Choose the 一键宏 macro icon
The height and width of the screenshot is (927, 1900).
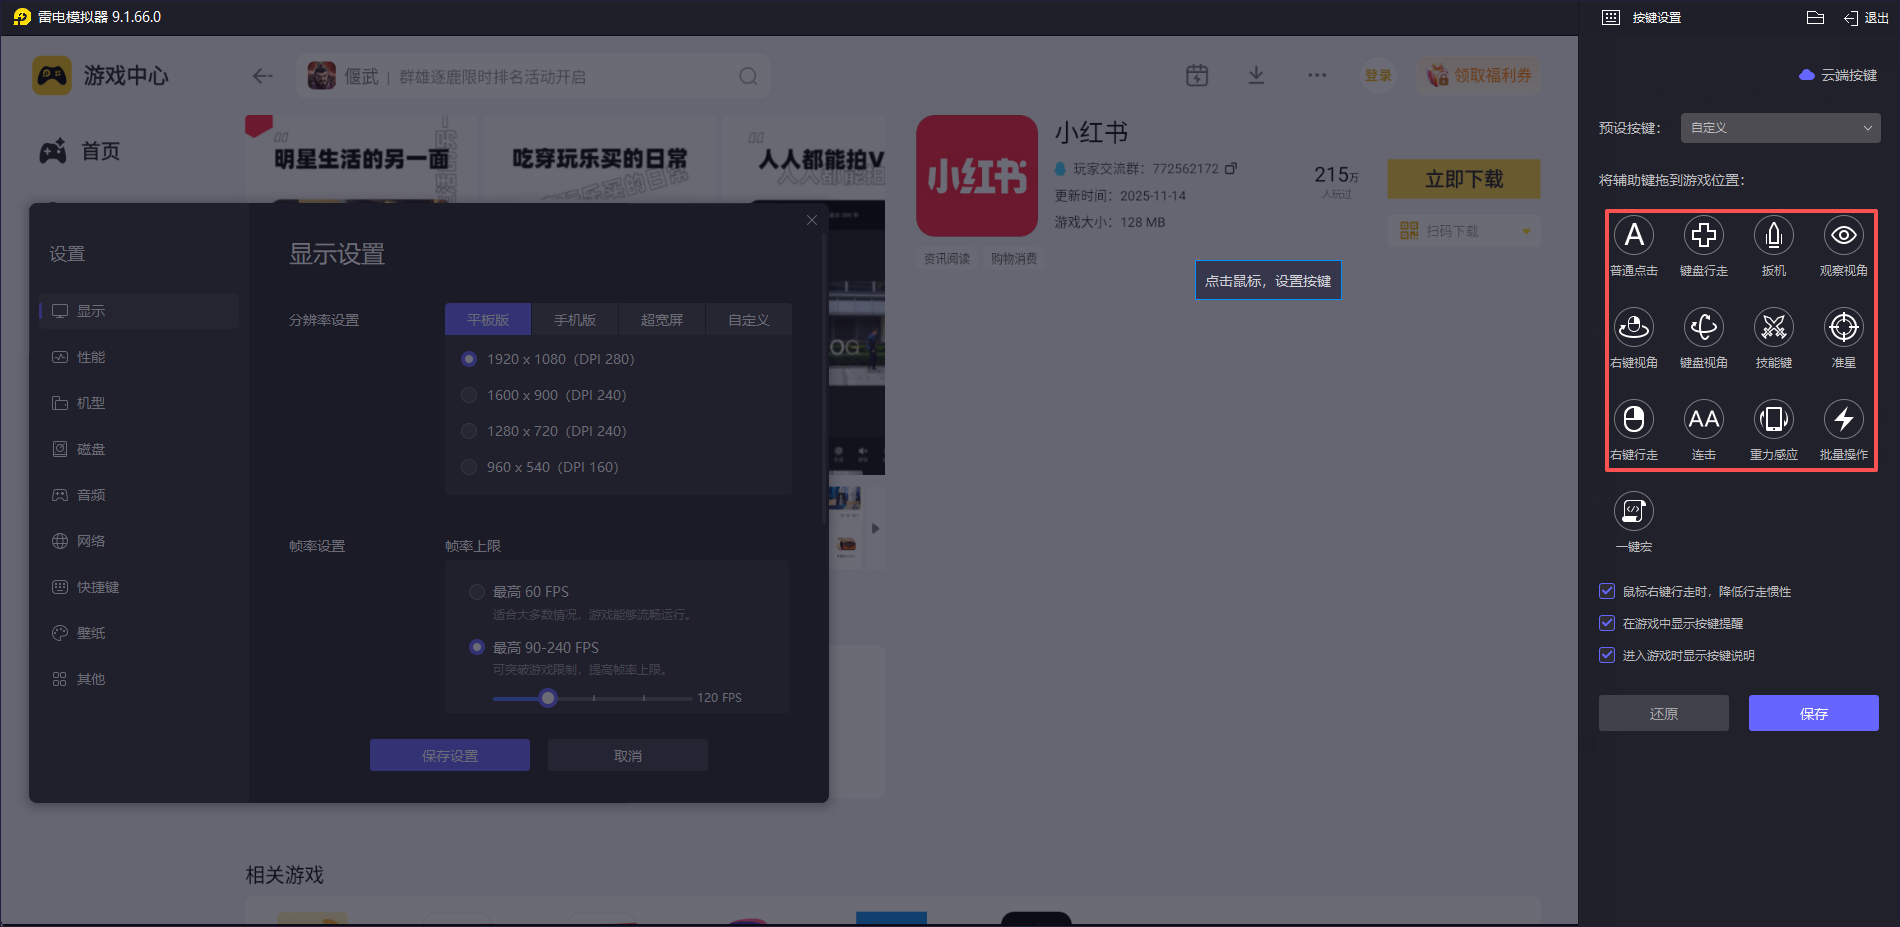[x=1634, y=512]
